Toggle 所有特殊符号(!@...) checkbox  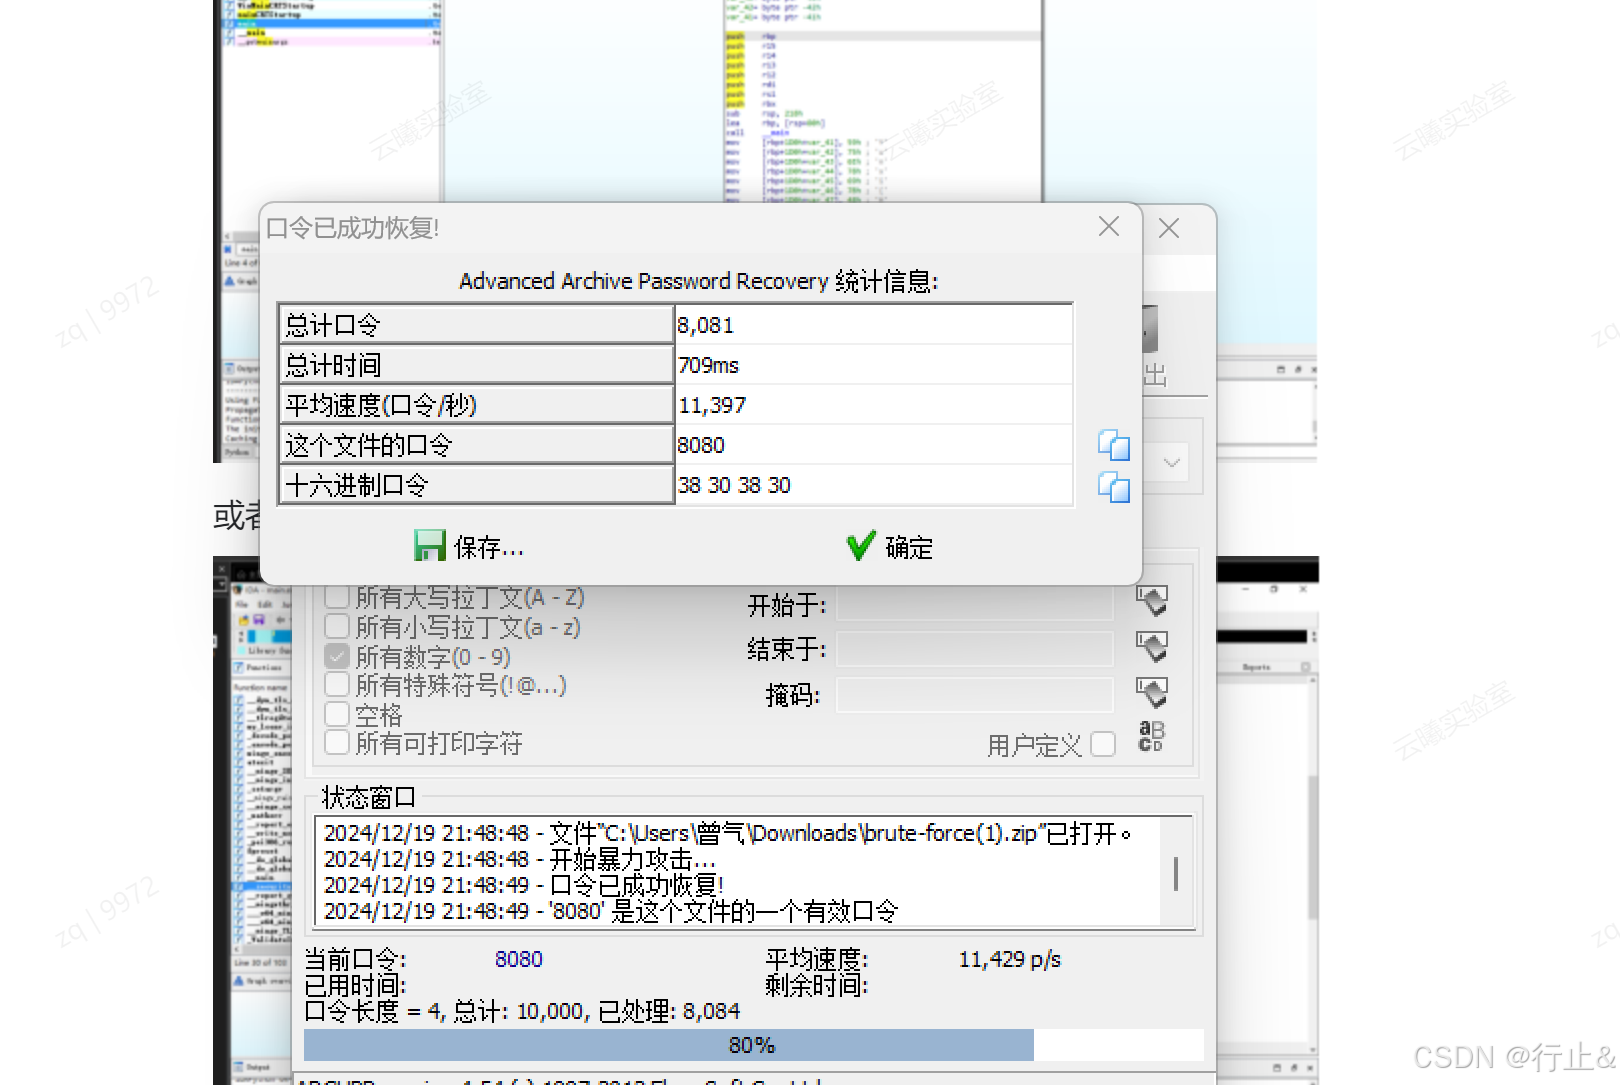[x=337, y=685]
